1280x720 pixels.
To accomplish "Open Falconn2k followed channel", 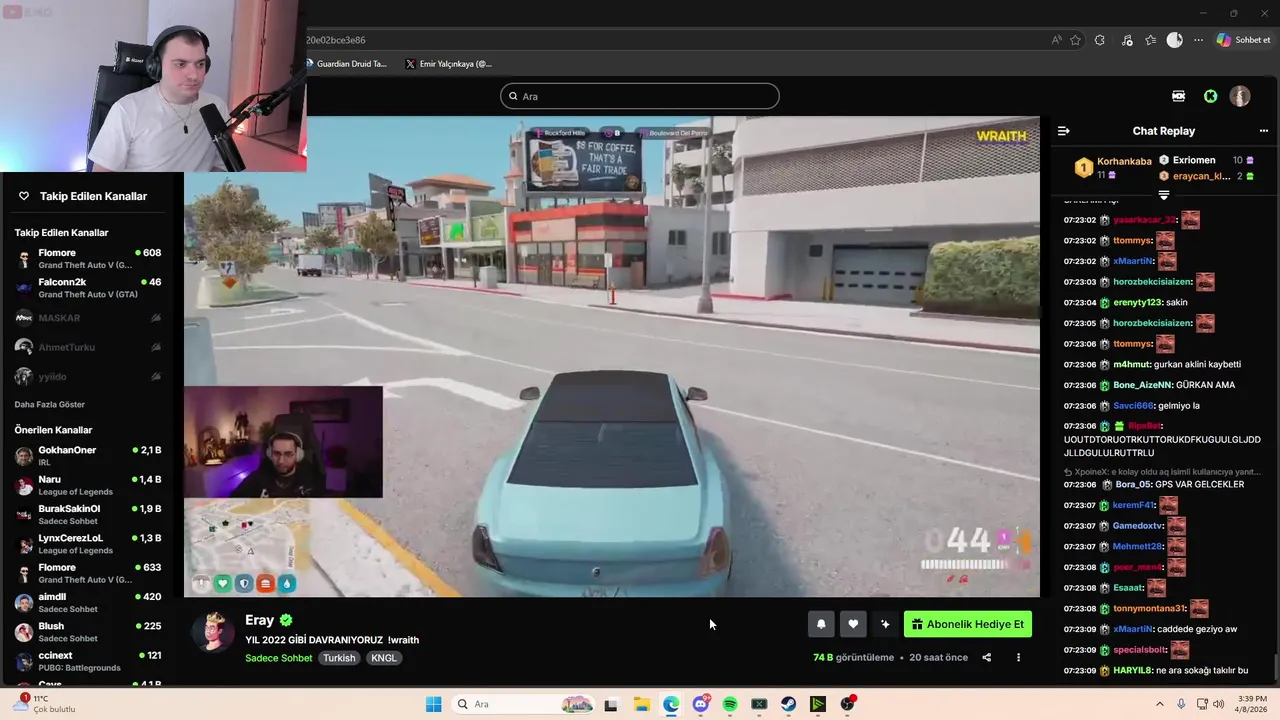I will point(88,288).
